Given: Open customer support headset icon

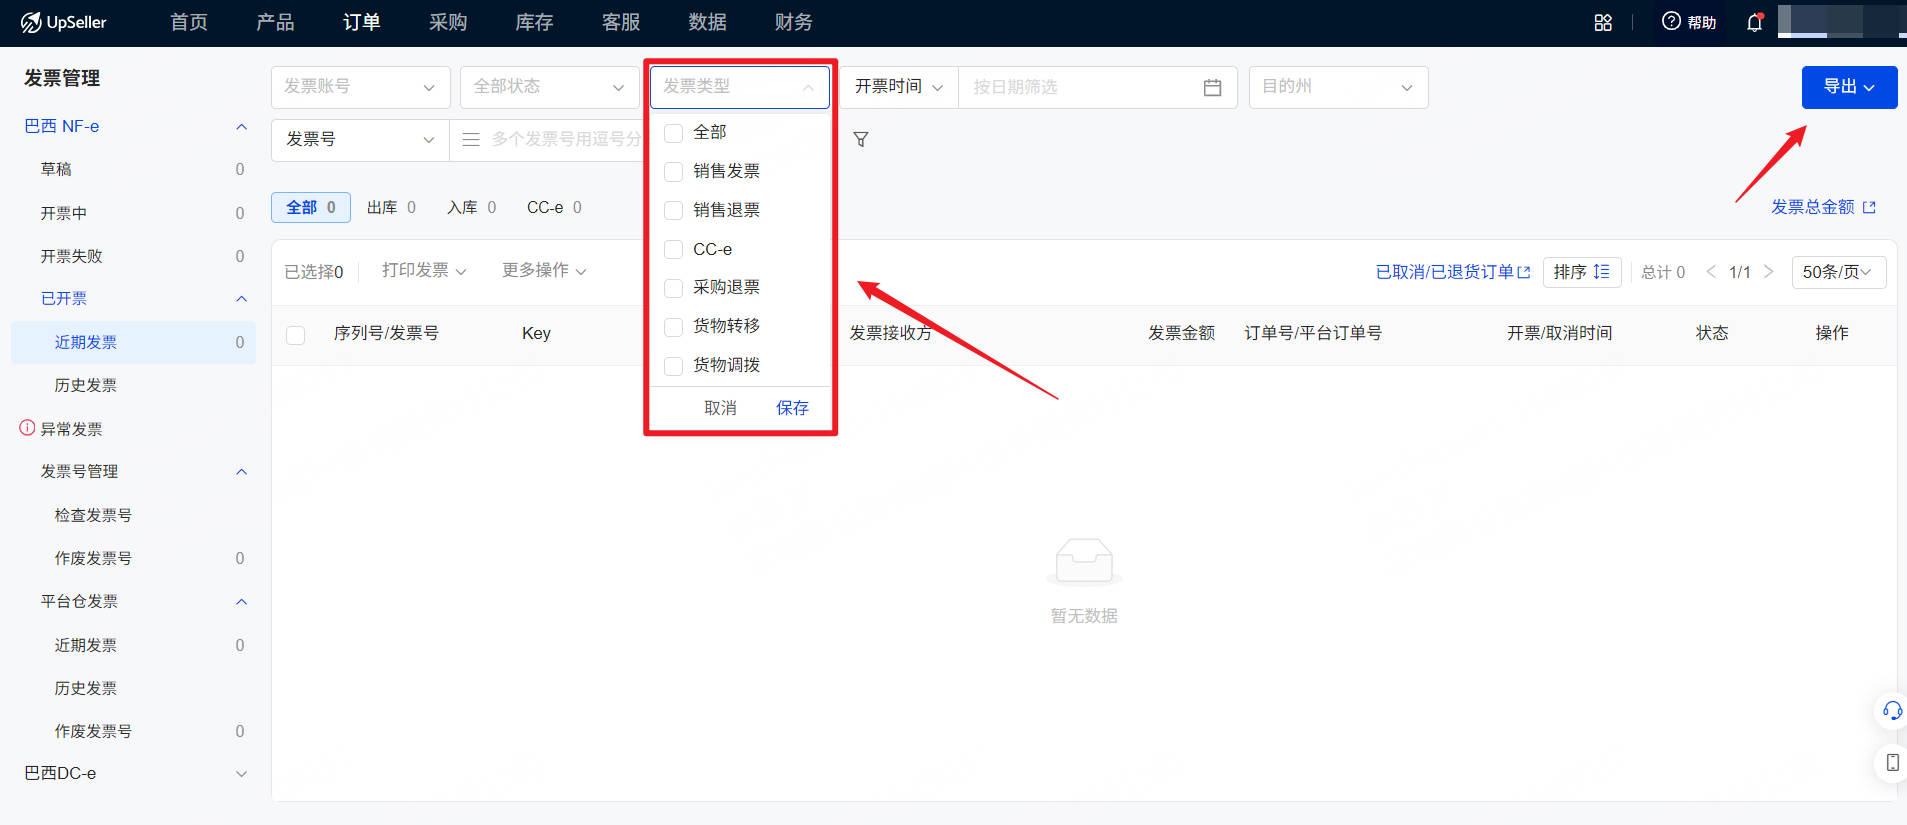Looking at the screenshot, I should [x=1892, y=711].
